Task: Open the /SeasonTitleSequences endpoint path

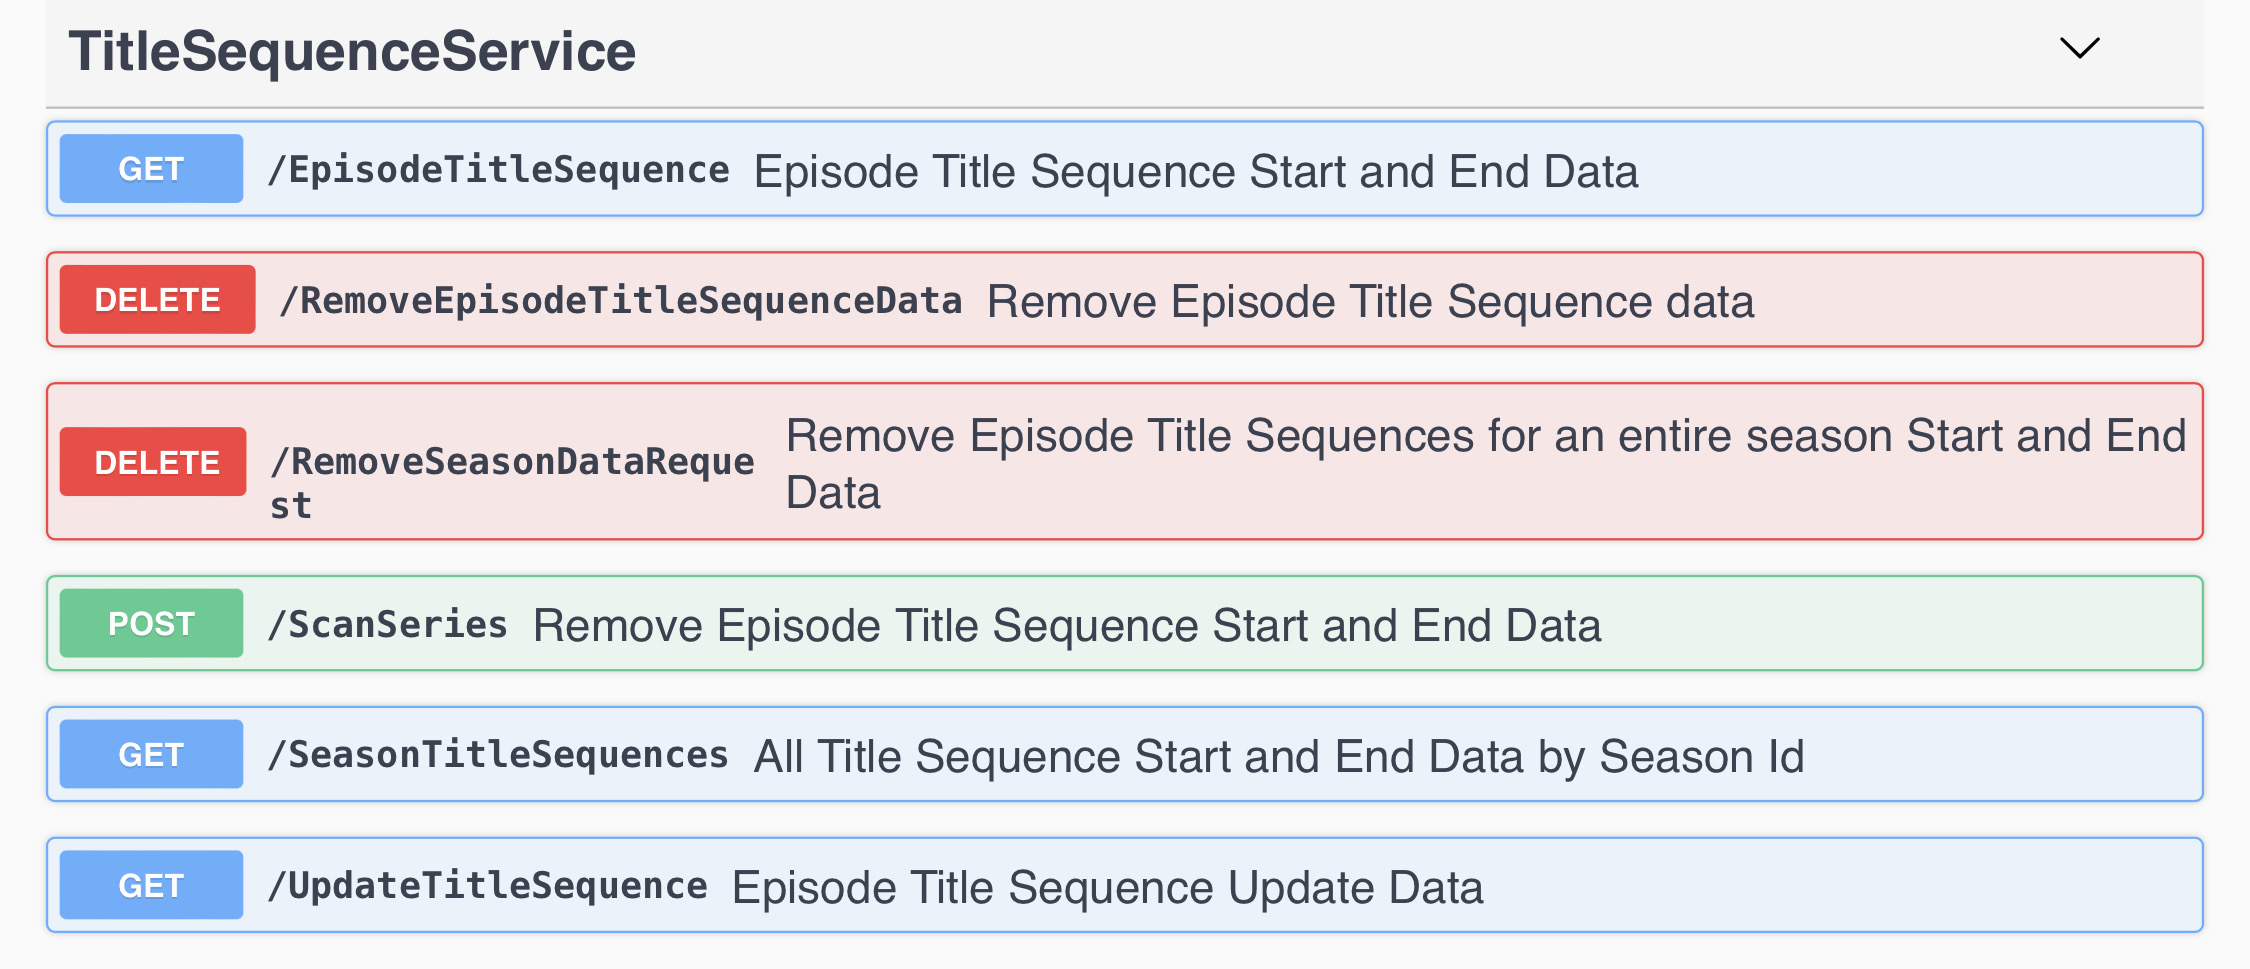Action: 498,755
